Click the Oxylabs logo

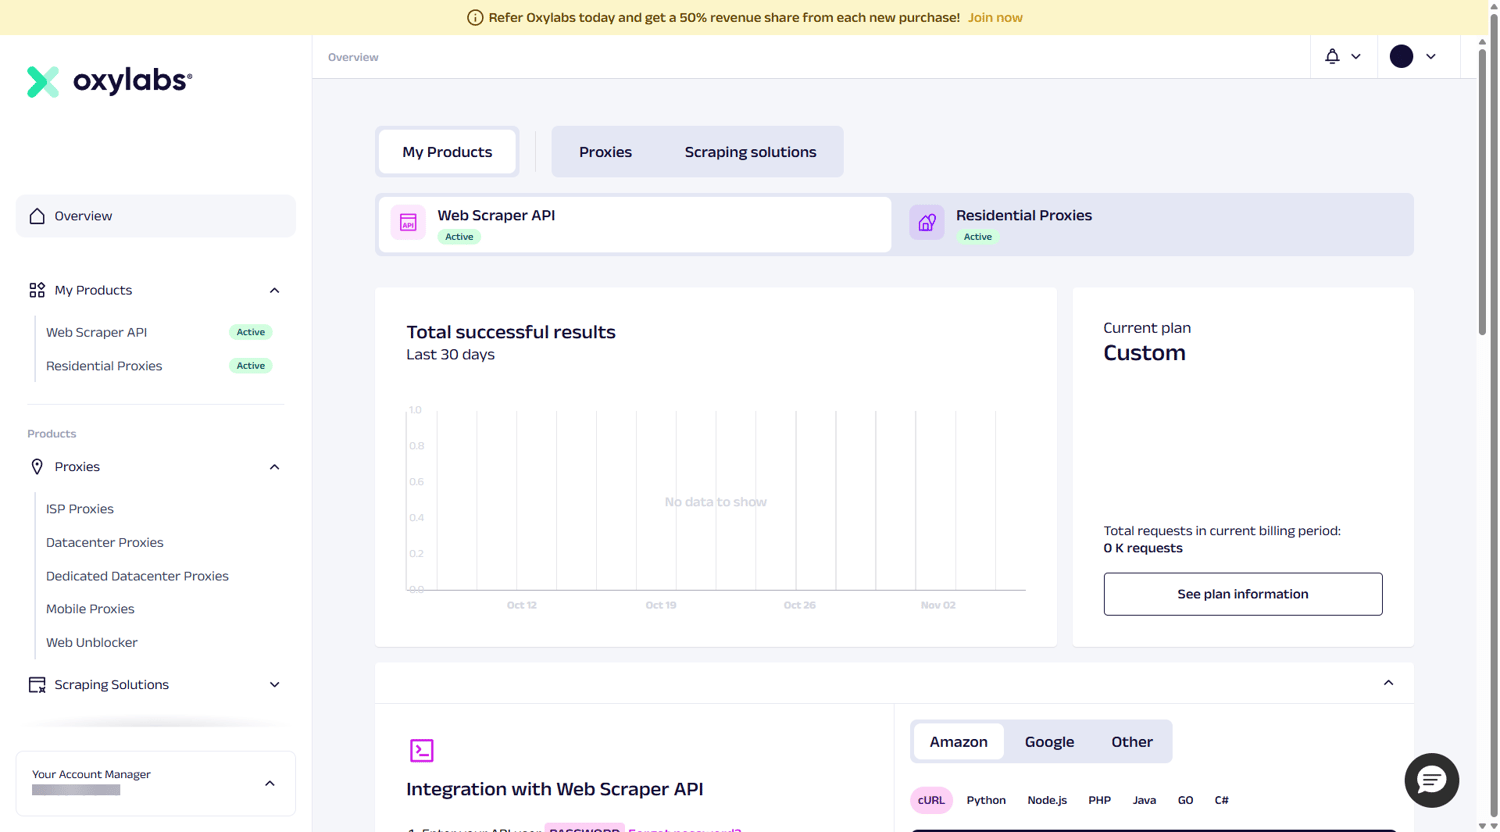109,81
